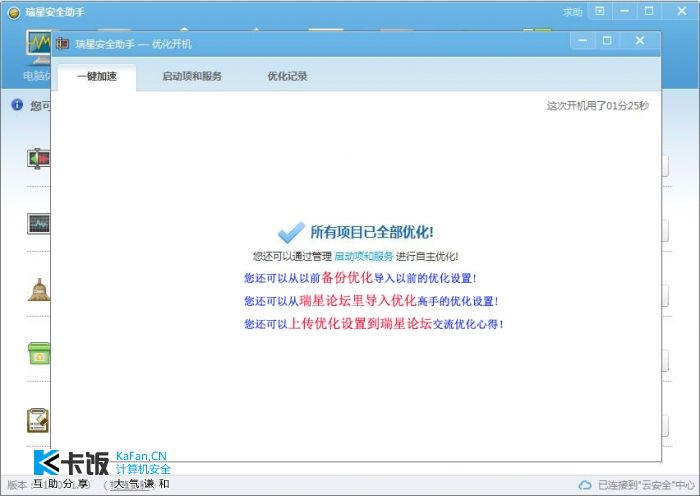700x496 pixels.
Task: Click the green box icon in sidebar
Action: click(x=39, y=354)
